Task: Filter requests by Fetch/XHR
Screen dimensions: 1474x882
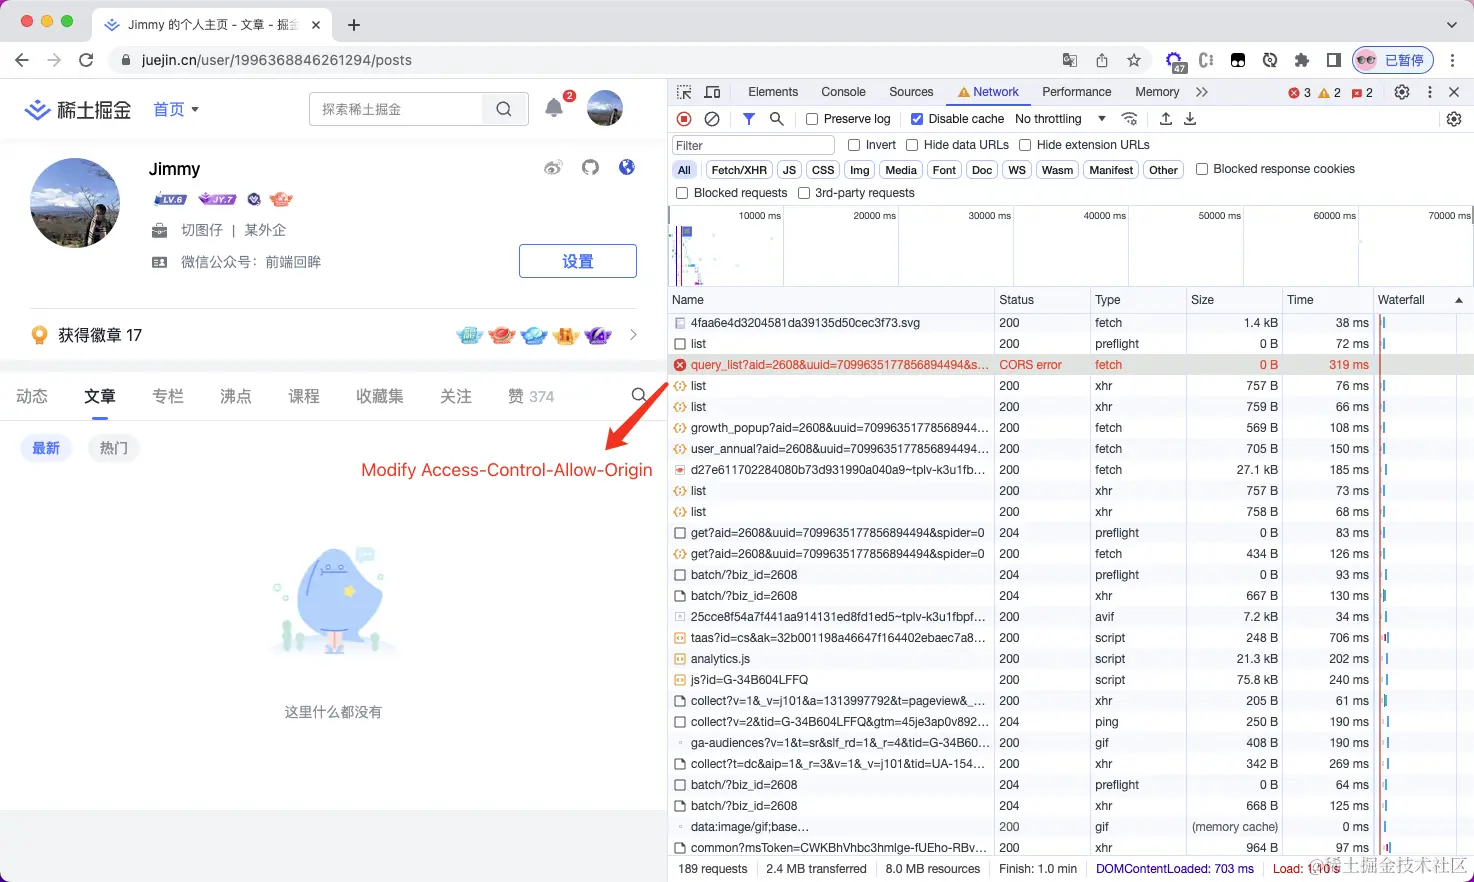Action: (739, 170)
